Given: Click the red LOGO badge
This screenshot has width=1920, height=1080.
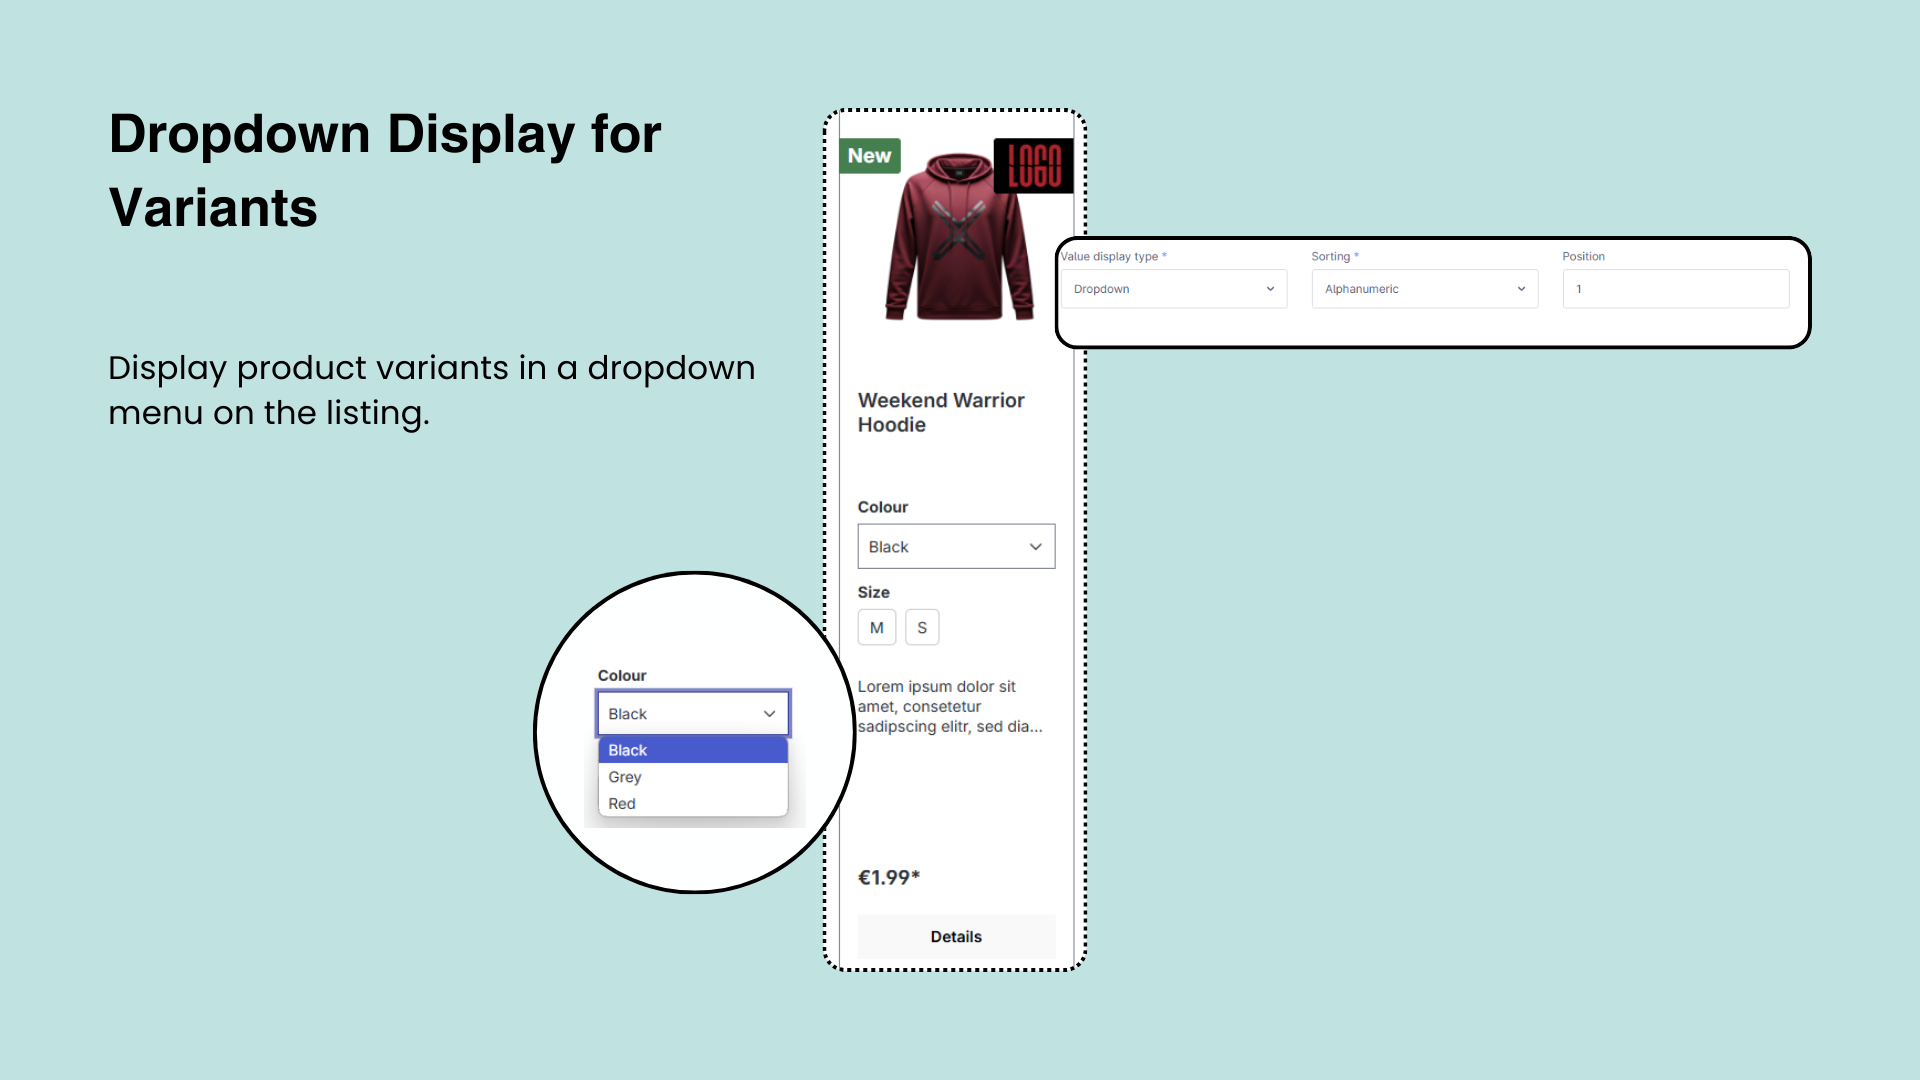Looking at the screenshot, I should [x=1034, y=166].
